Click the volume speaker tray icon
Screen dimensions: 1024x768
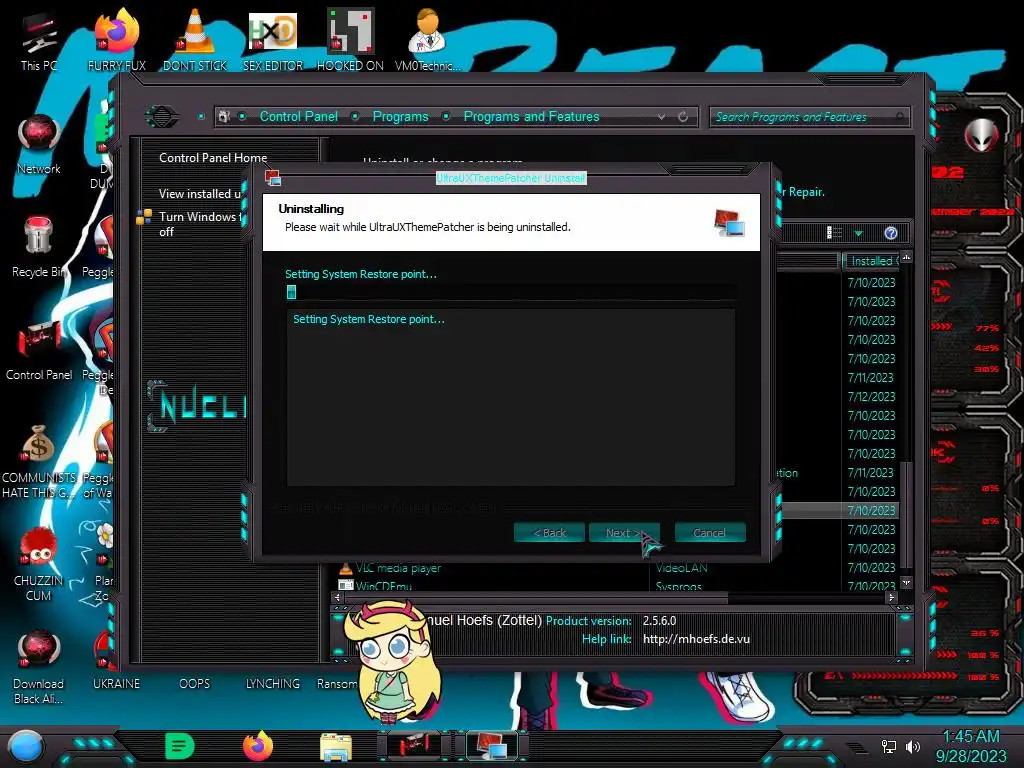click(x=912, y=746)
